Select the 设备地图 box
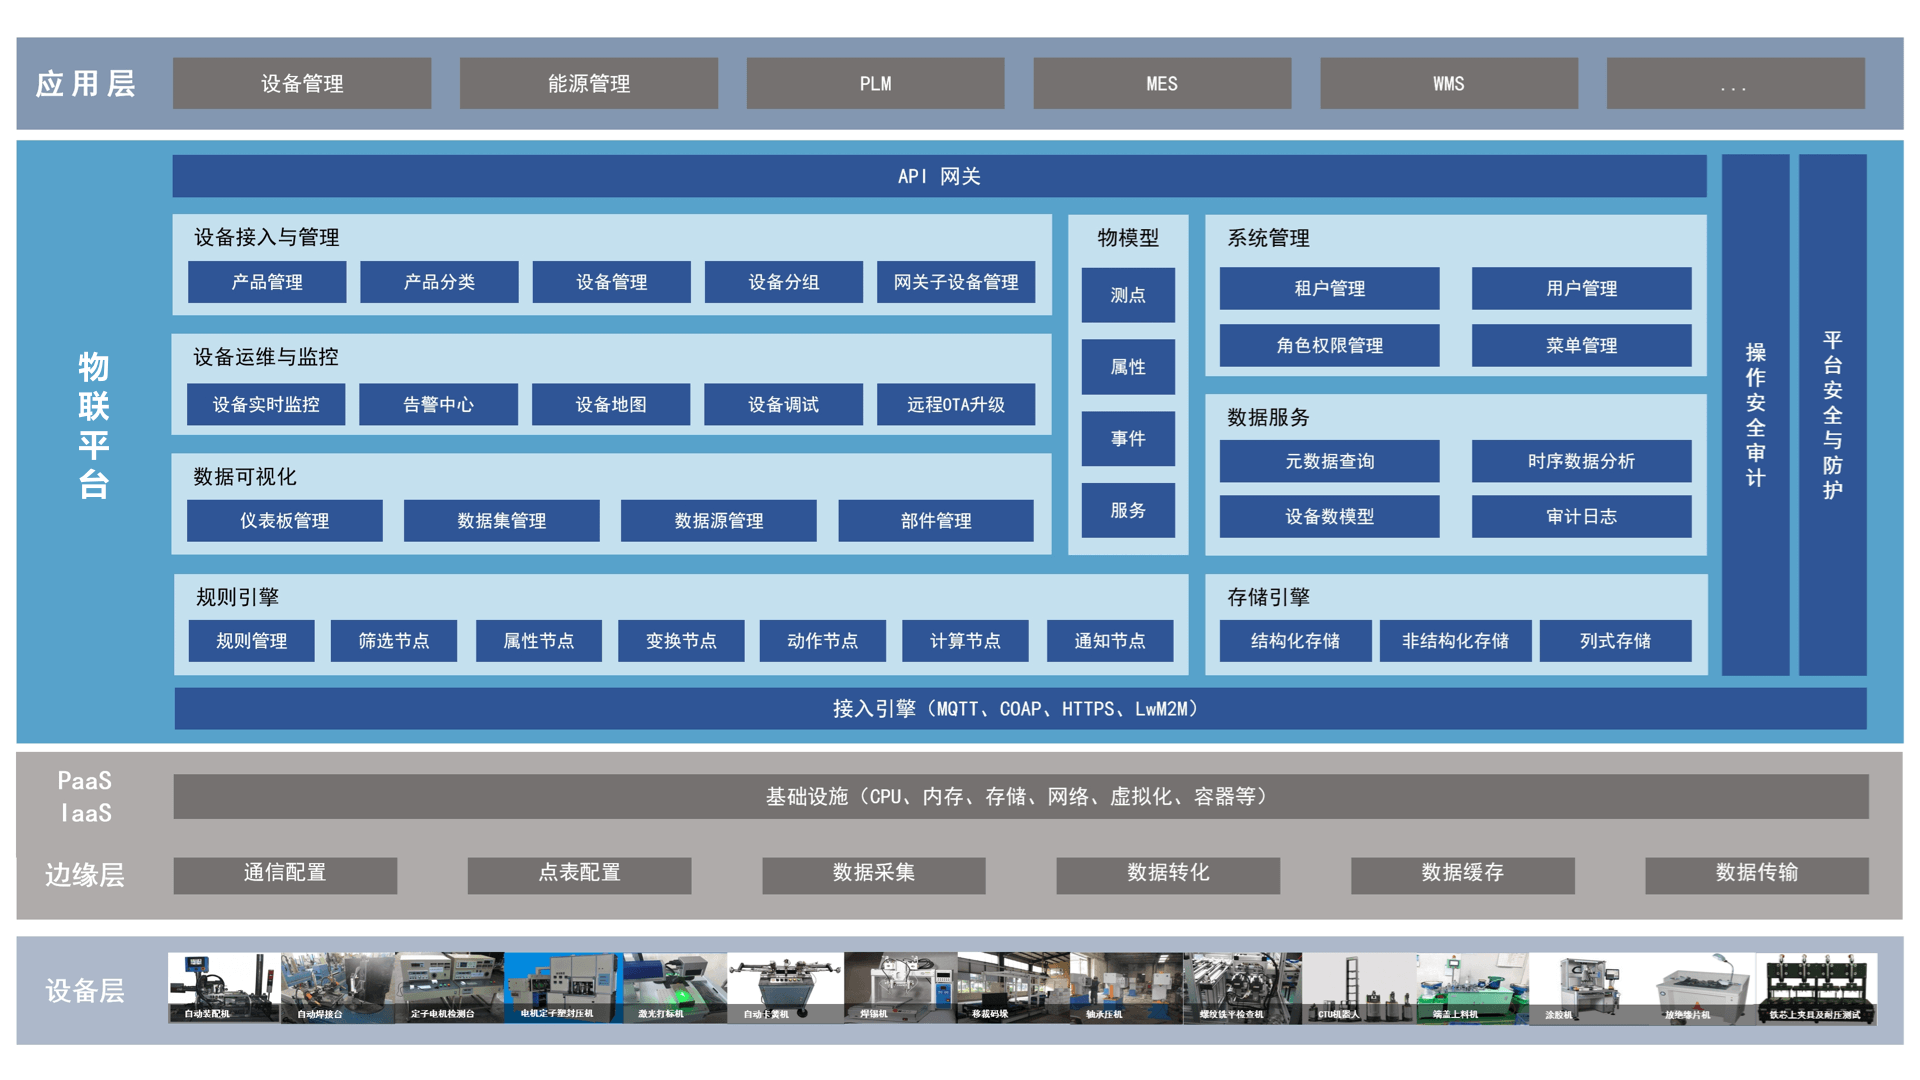1920x1080 pixels. (611, 404)
